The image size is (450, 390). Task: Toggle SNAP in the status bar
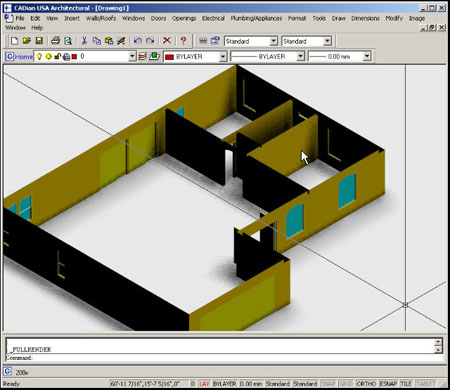(x=328, y=384)
